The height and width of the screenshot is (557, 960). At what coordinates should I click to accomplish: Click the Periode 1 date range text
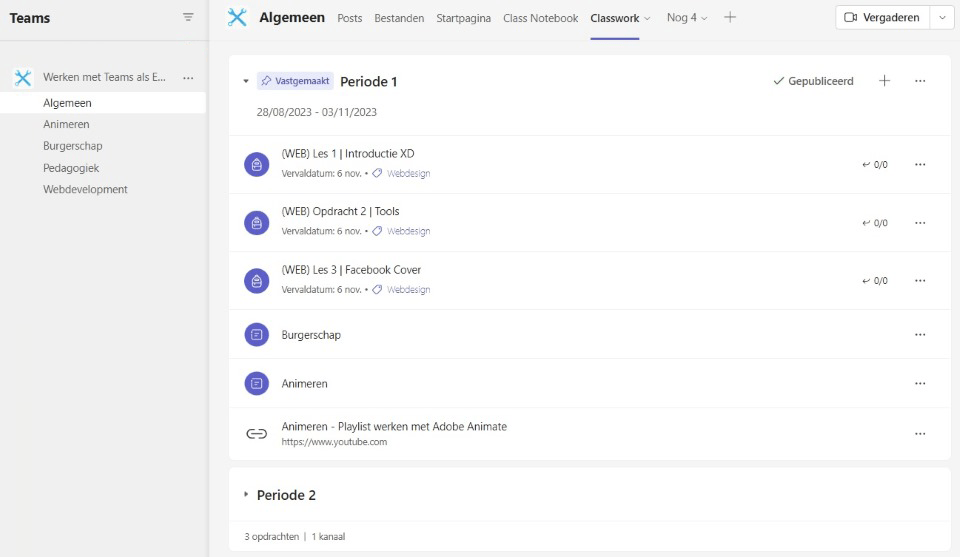tap(317, 112)
